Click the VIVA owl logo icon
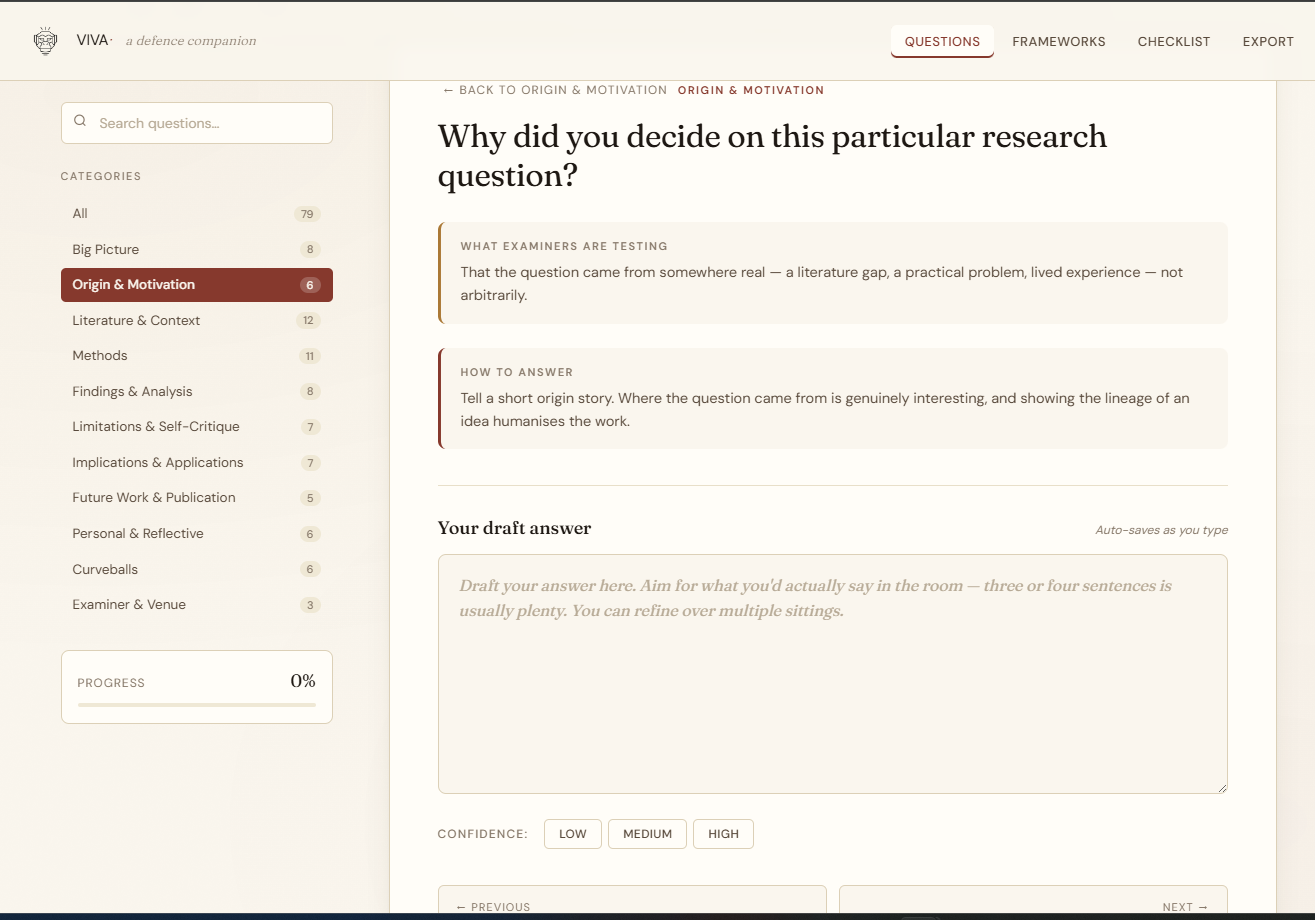Image resolution: width=1315 pixels, height=920 pixels. [x=45, y=41]
